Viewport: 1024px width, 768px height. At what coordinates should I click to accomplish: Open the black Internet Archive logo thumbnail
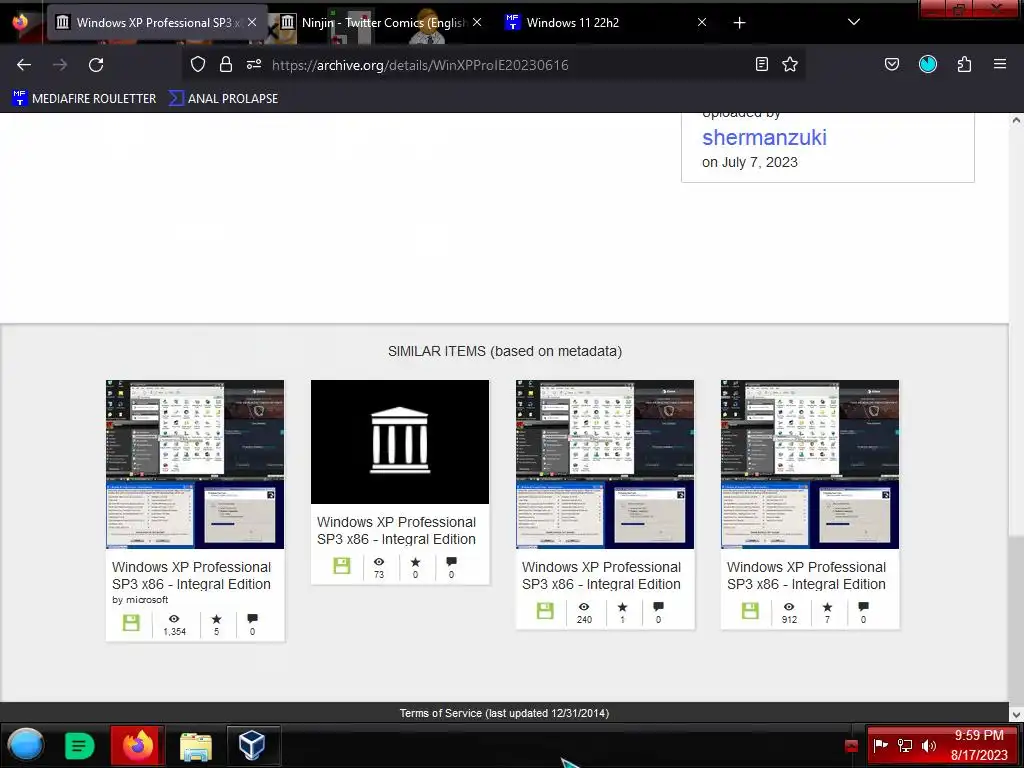click(400, 441)
